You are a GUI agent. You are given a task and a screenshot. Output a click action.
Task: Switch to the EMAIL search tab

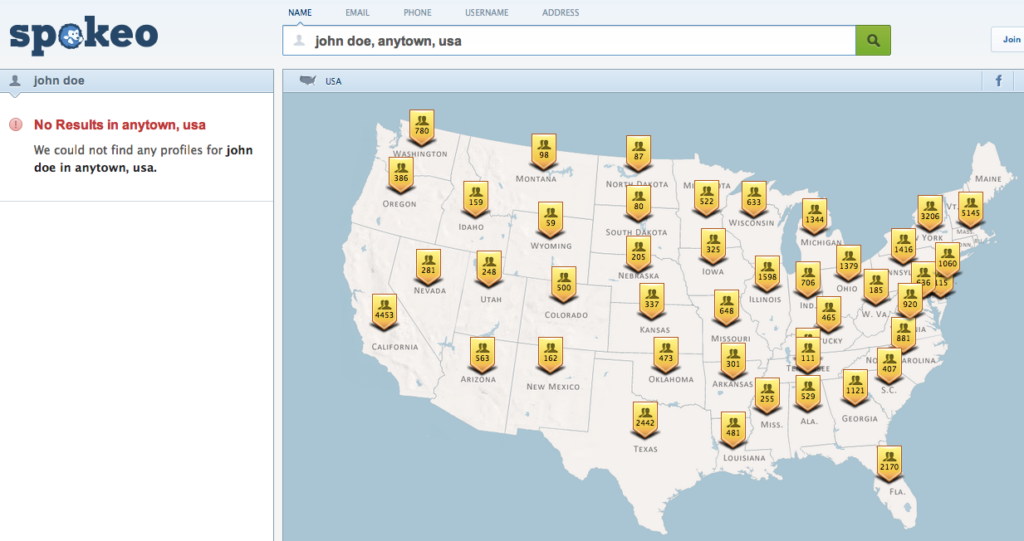(357, 12)
